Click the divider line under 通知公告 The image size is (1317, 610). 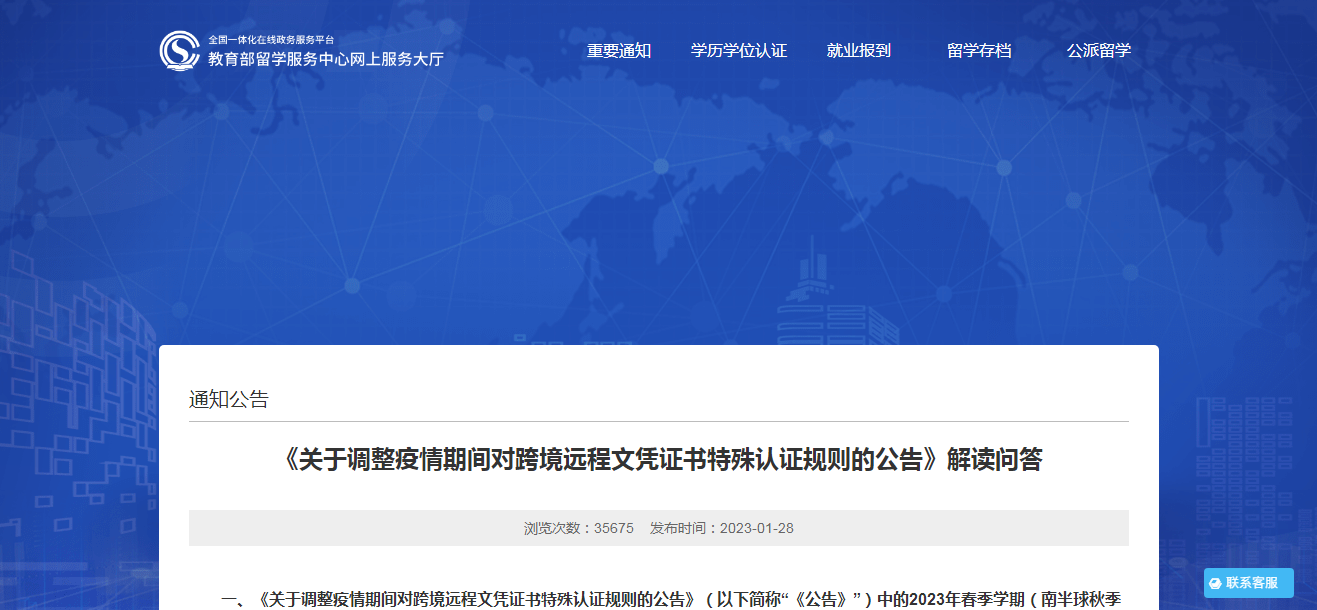658,421
